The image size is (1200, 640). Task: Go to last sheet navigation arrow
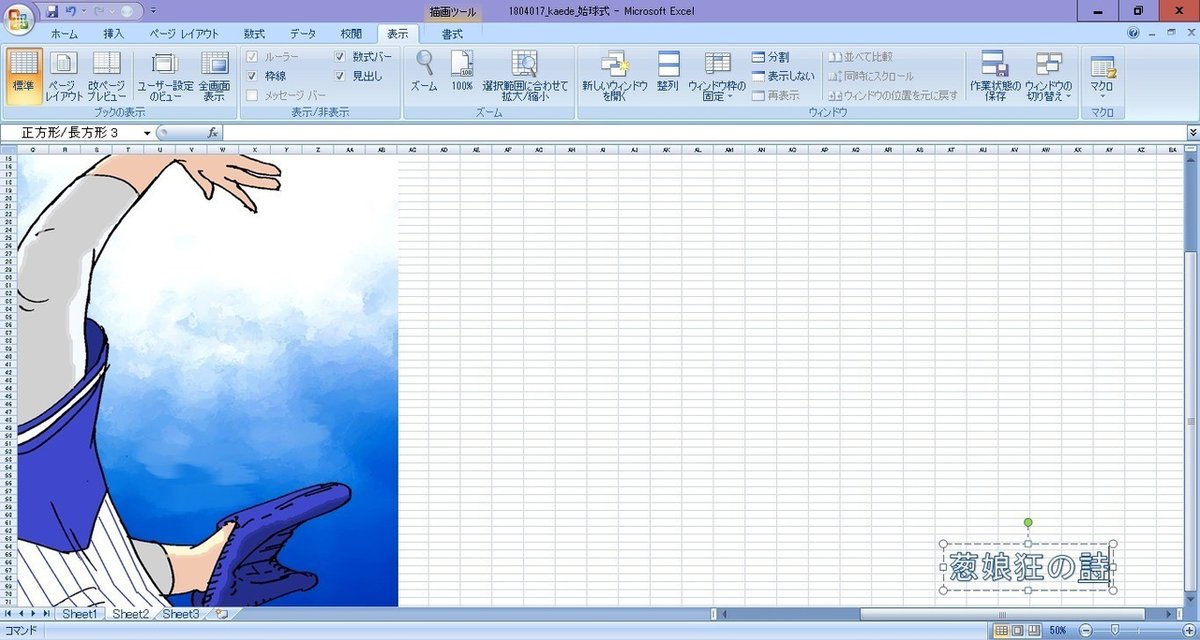coord(47,613)
